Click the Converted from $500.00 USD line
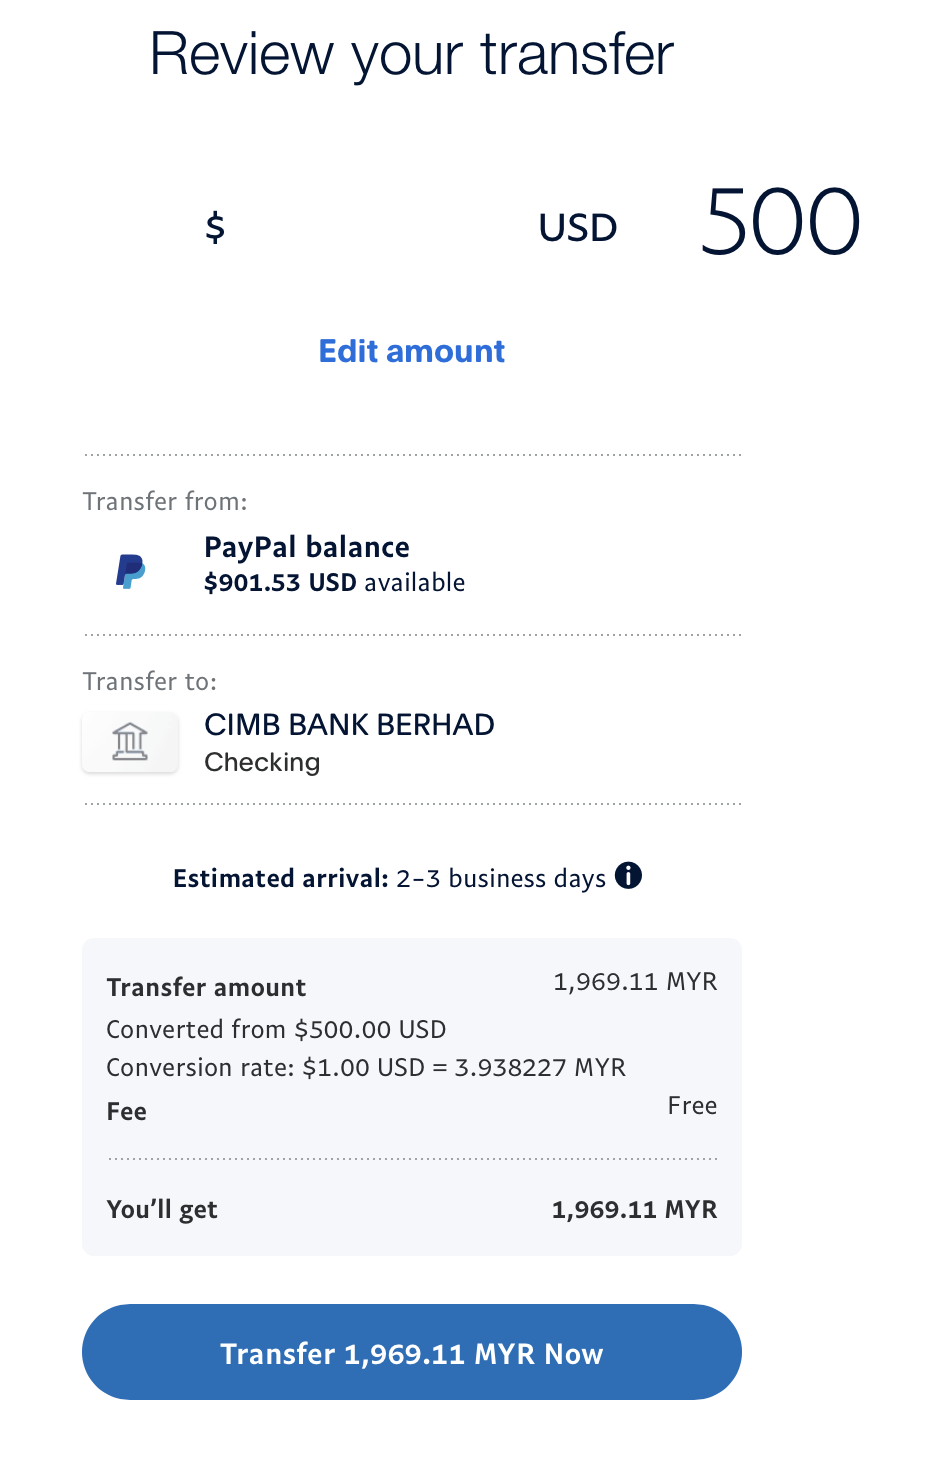Viewport: 928px width, 1476px height. pos(276,1029)
